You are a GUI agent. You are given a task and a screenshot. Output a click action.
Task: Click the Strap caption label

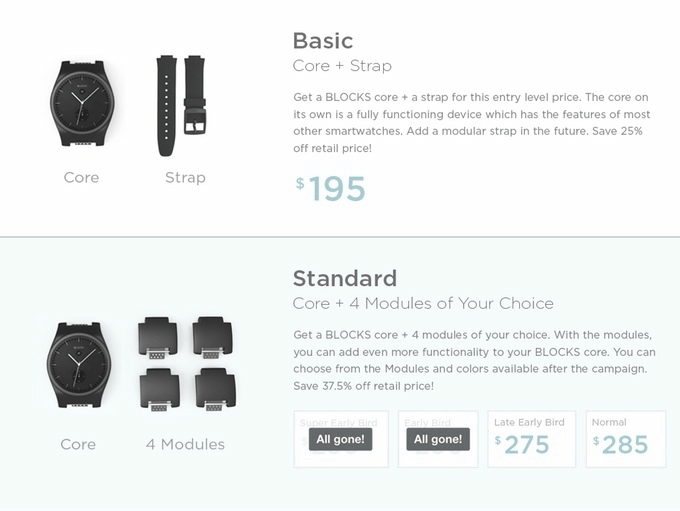tap(185, 177)
